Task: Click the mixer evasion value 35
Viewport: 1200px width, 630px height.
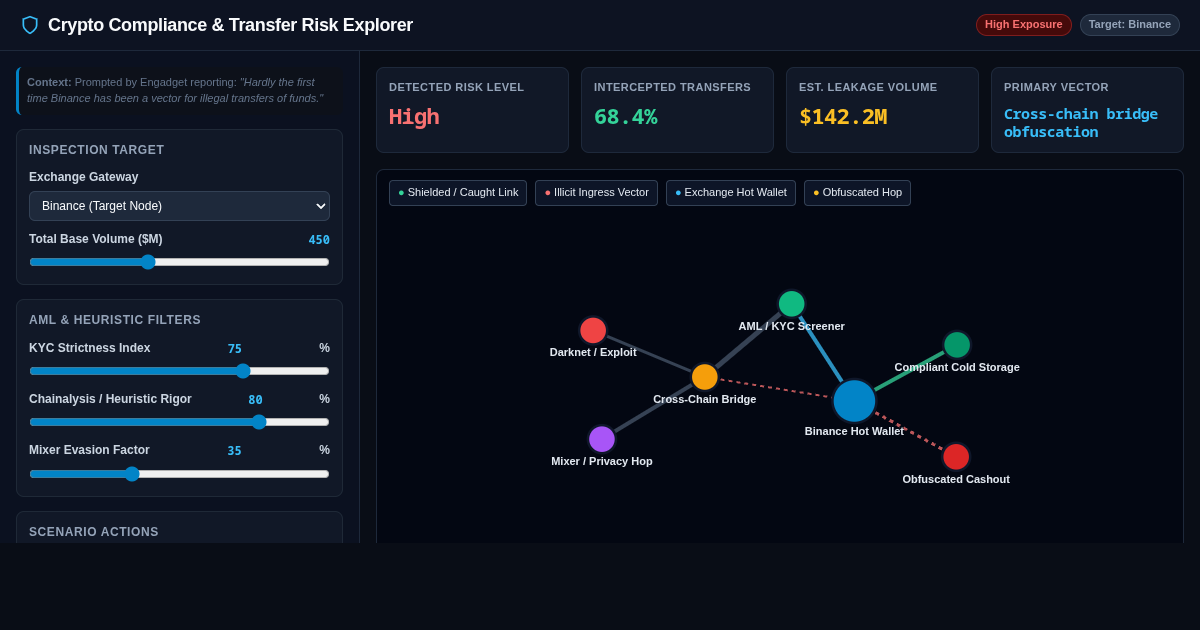Action: (235, 451)
